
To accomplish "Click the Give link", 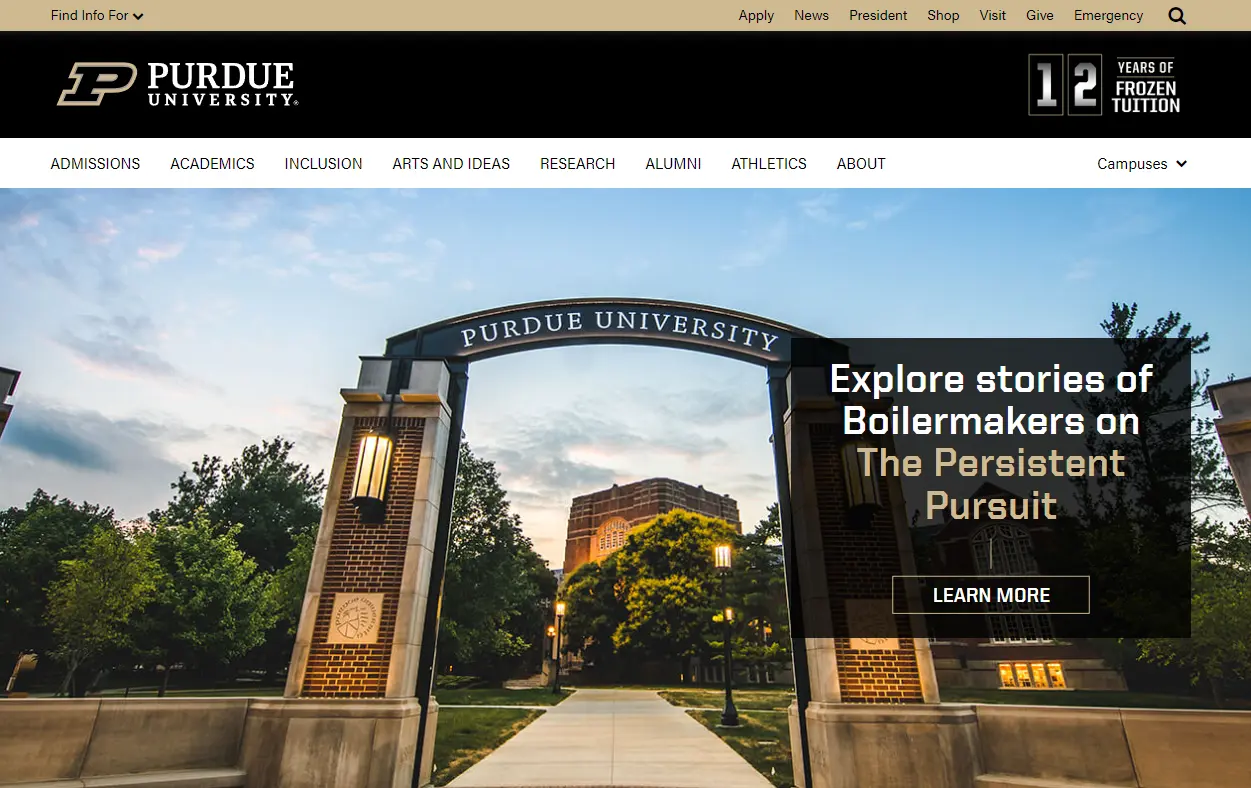I will 1040,16.
